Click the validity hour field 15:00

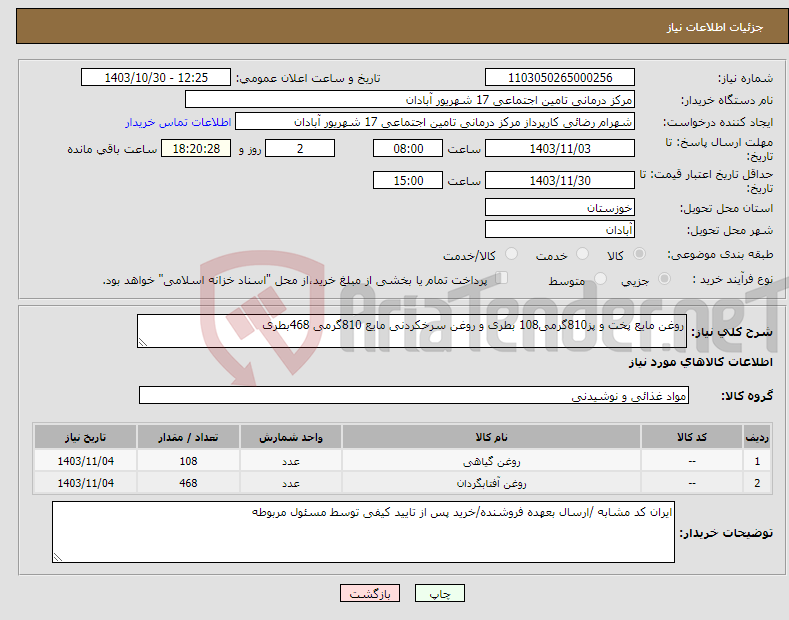pyautogui.click(x=408, y=180)
